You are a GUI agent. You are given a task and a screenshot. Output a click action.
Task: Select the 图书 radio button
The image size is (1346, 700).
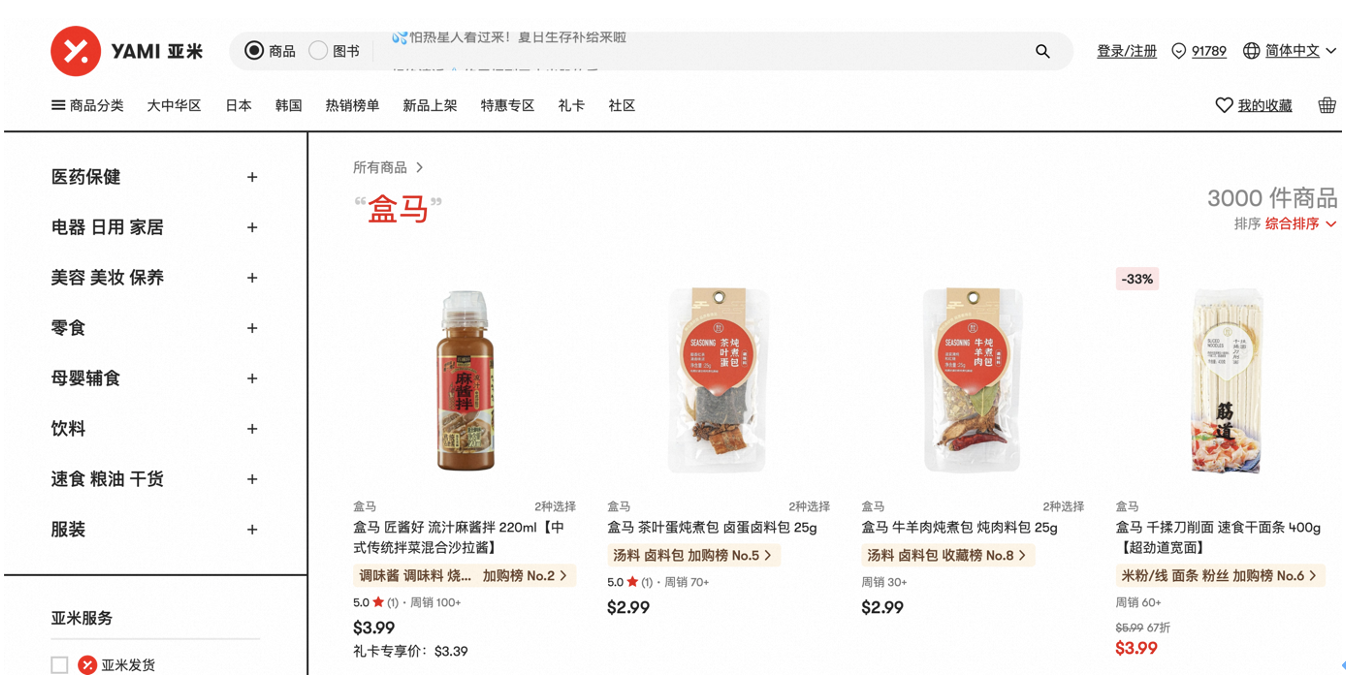pos(318,51)
